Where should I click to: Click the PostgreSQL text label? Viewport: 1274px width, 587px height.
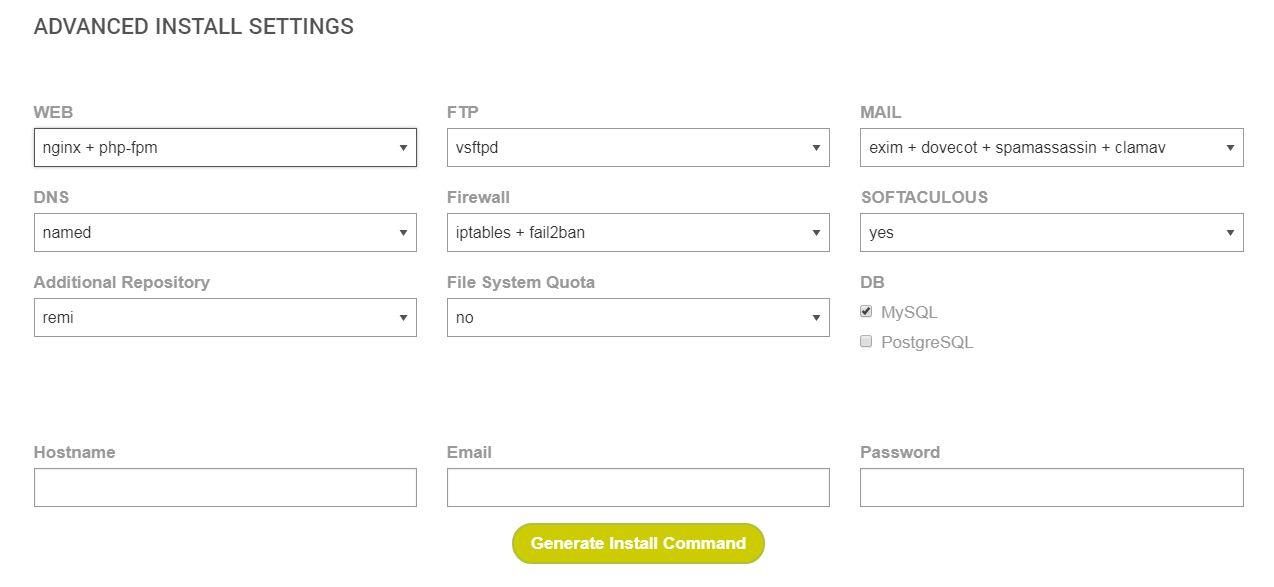[x=927, y=343]
